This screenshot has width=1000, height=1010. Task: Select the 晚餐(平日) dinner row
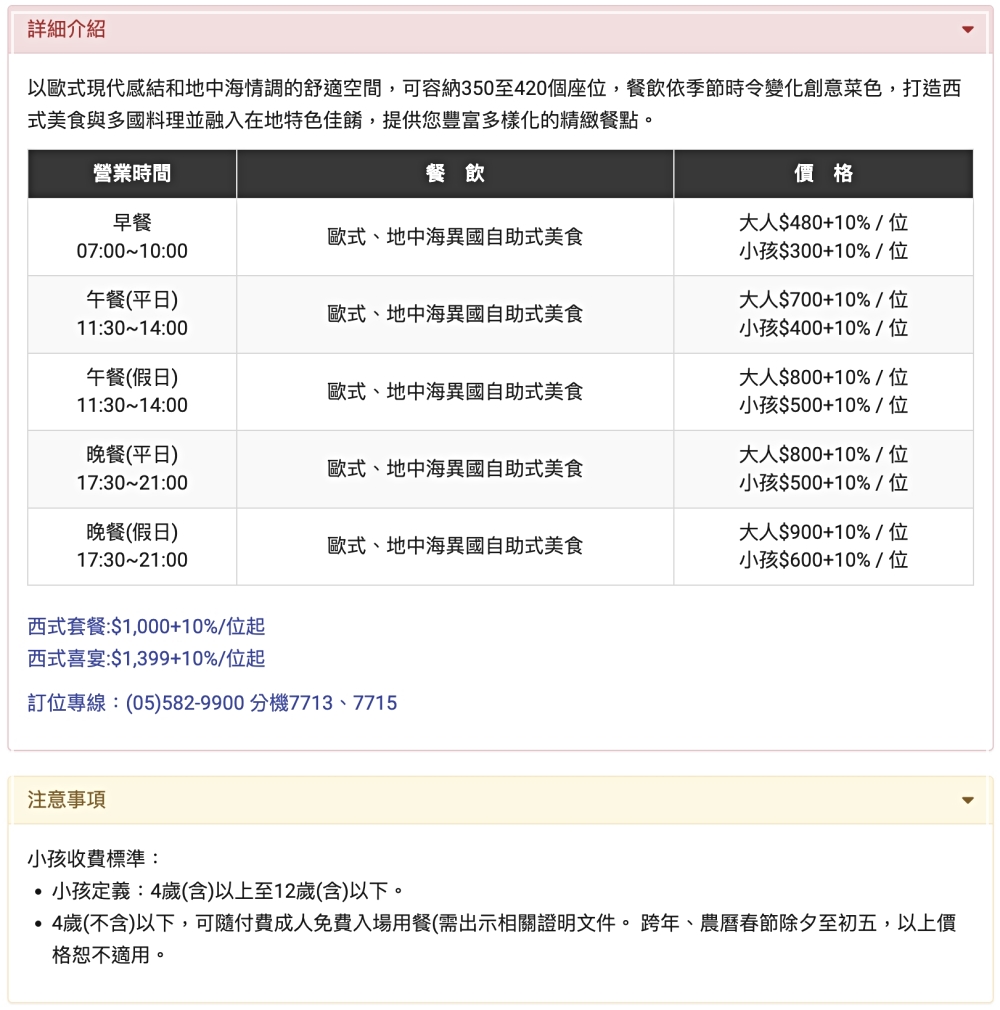click(131, 468)
